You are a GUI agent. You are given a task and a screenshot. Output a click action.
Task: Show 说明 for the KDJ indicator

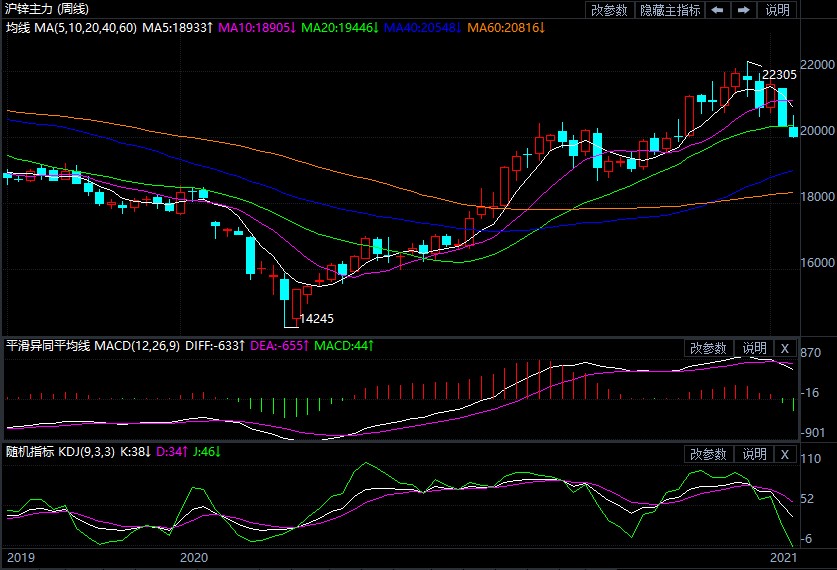(753, 454)
